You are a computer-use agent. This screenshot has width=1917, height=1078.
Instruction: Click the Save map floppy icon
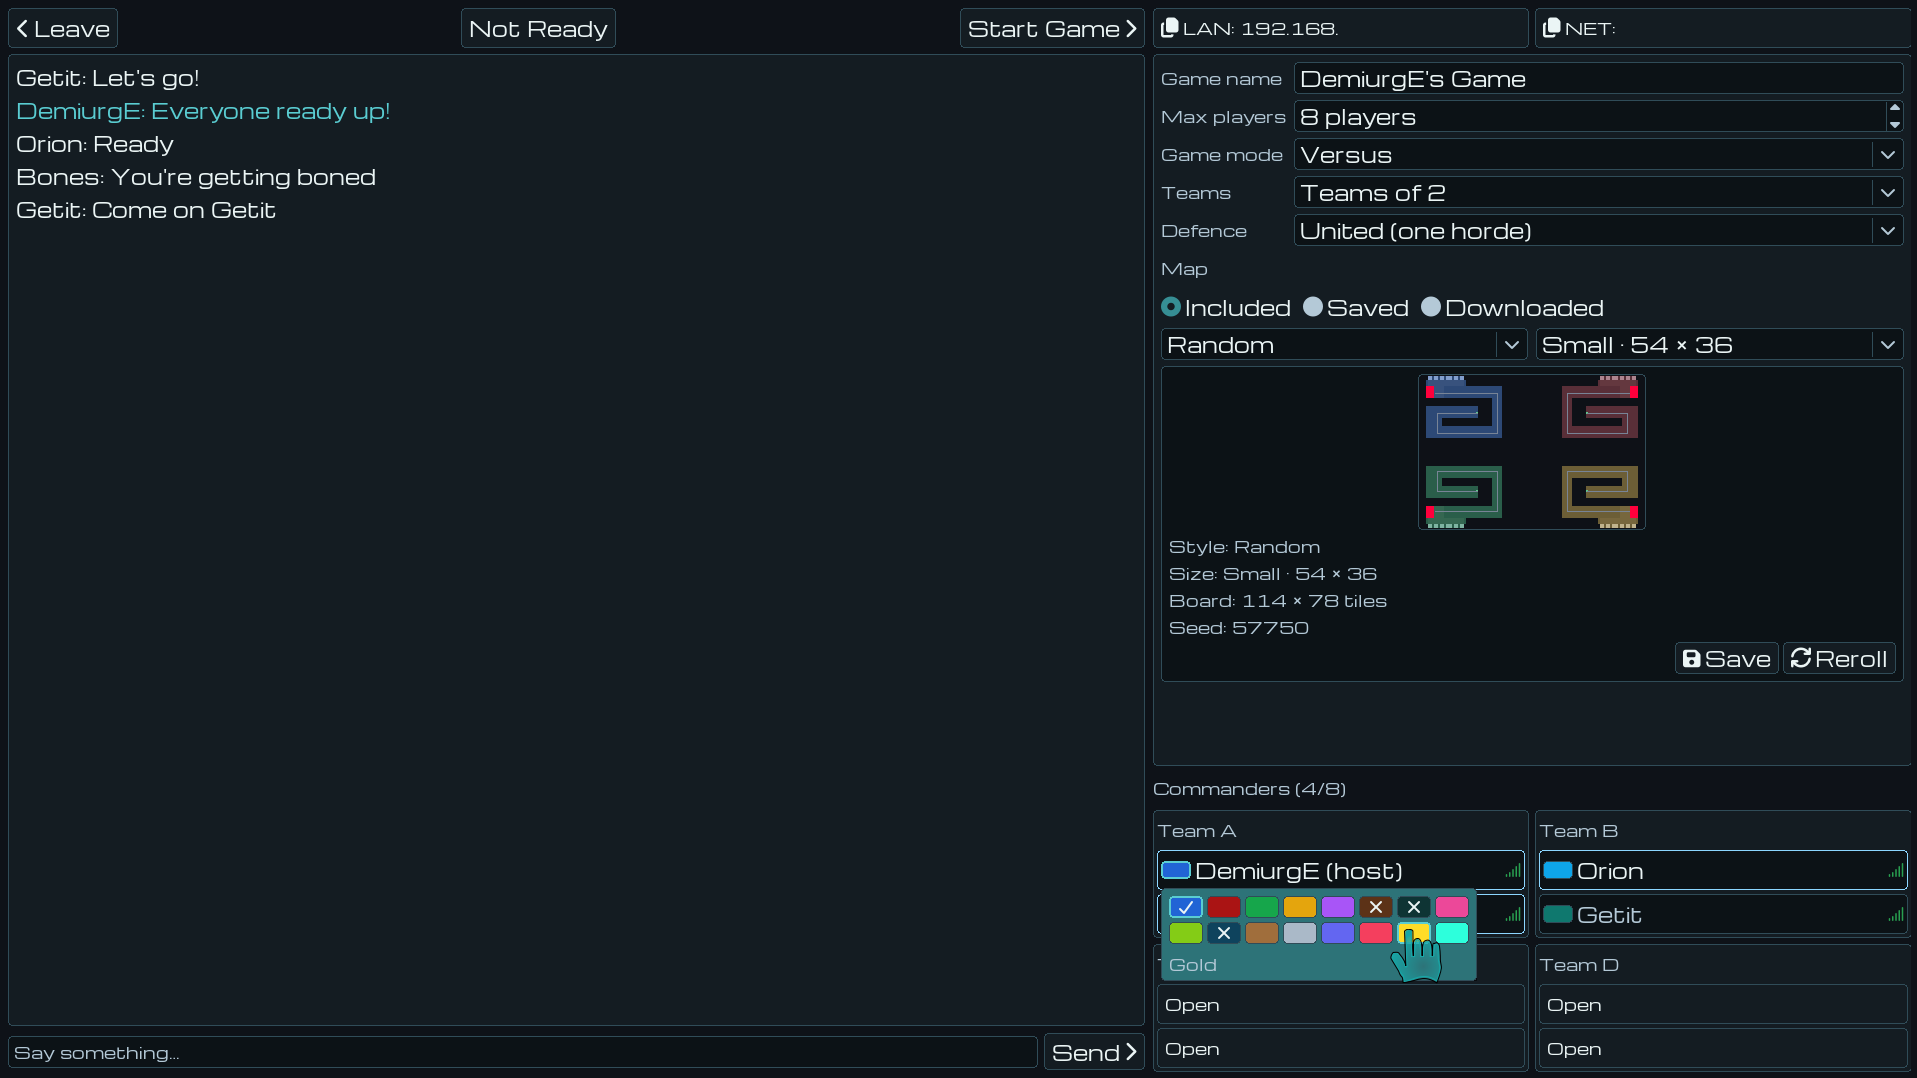[1692, 659]
